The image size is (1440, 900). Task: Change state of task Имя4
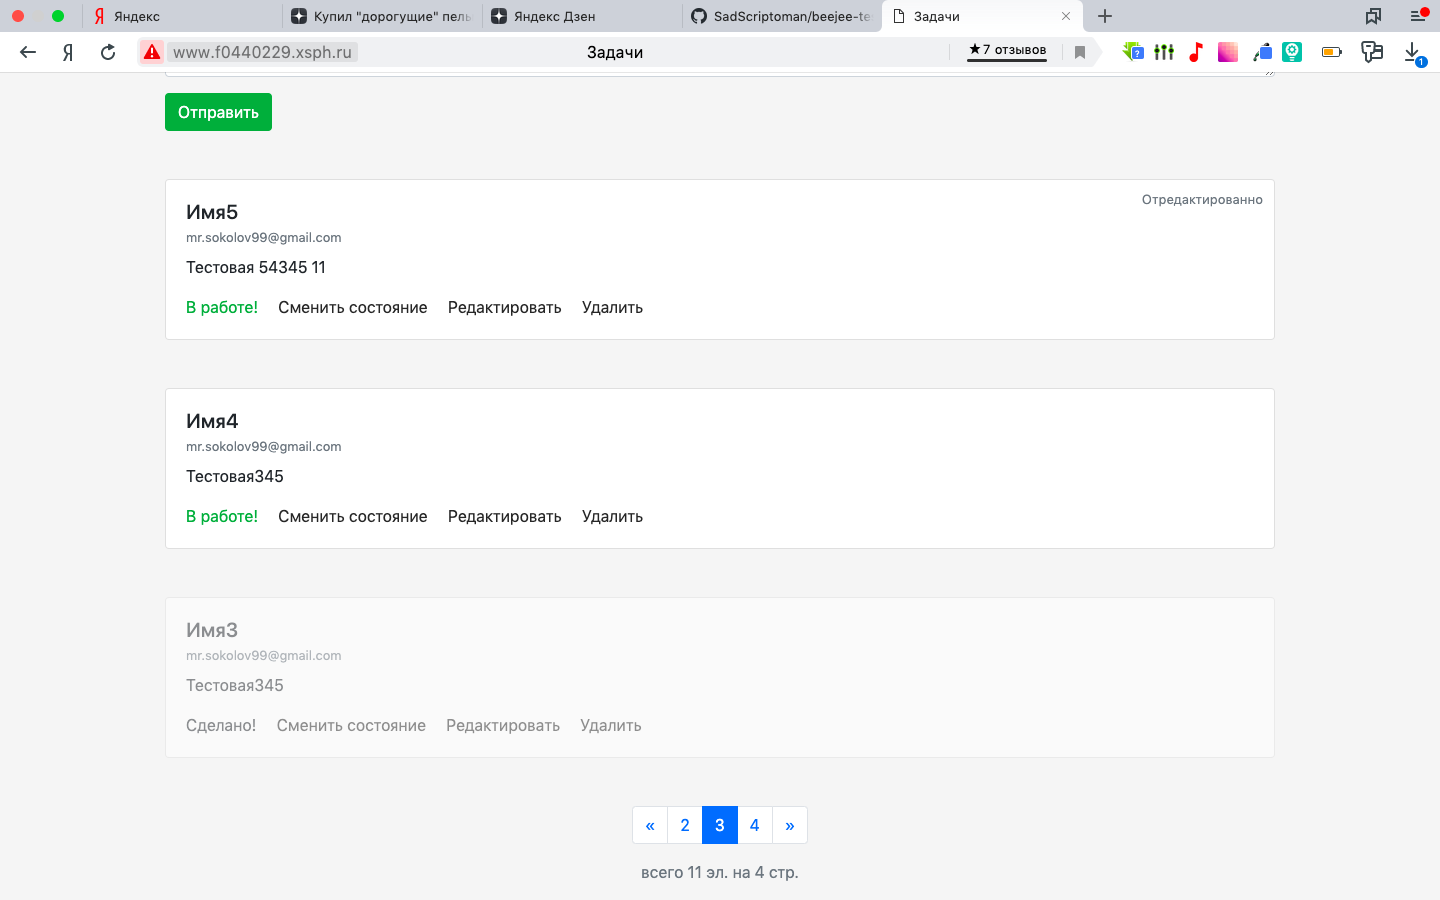[x=353, y=516]
